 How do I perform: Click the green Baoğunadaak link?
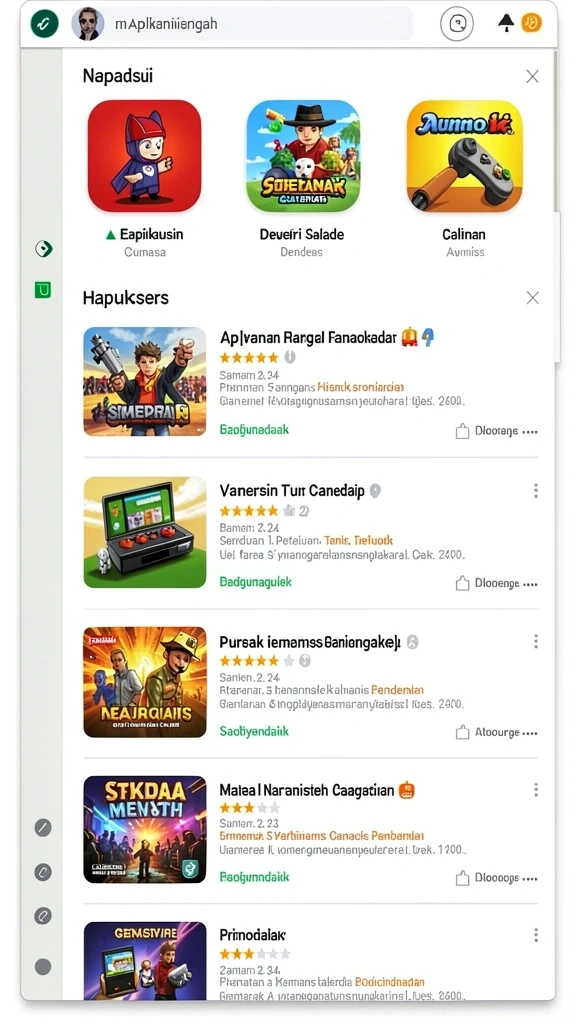click(x=254, y=430)
